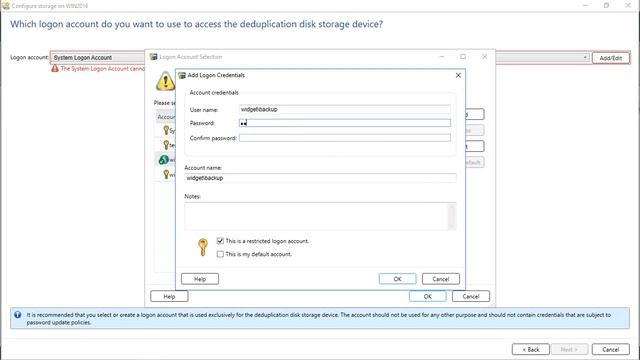Click the Confirm password field
The width and height of the screenshot is (640, 360).
pos(344,138)
